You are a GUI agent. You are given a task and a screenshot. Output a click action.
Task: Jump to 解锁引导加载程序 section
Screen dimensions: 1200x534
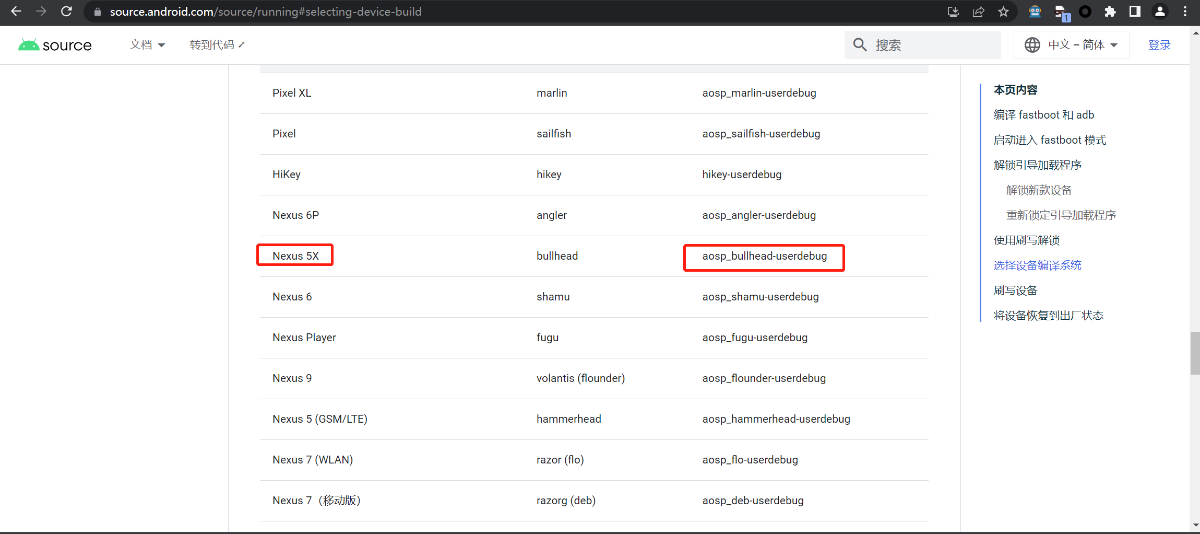[x=1037, y=165]
